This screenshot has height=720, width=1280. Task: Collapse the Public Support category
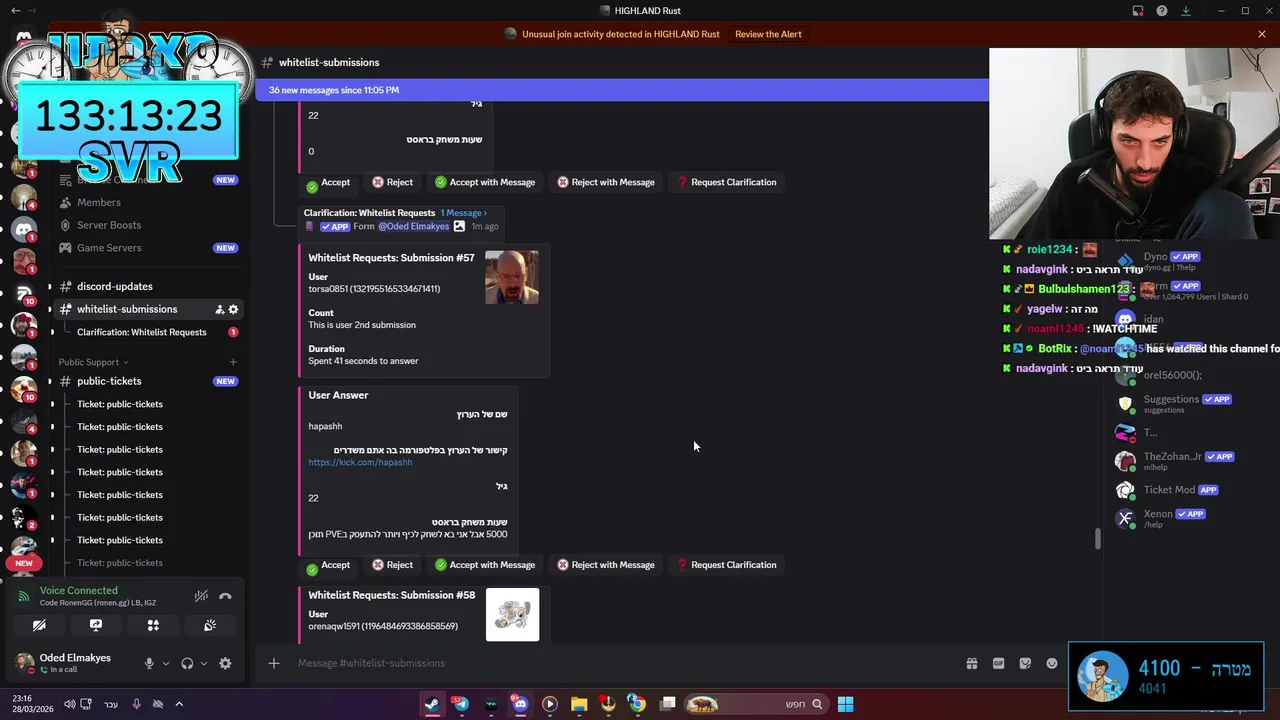point(92,362)
